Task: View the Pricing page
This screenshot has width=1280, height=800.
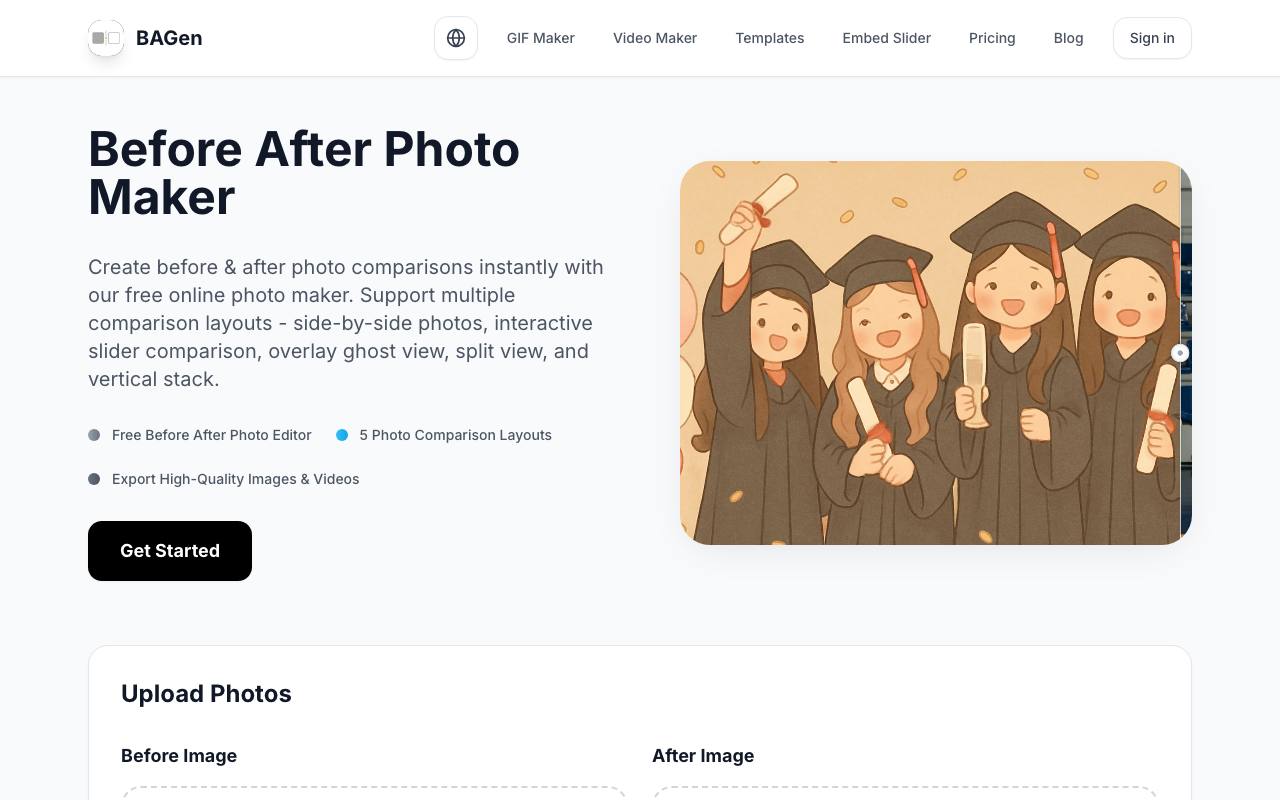Action: 992,38
